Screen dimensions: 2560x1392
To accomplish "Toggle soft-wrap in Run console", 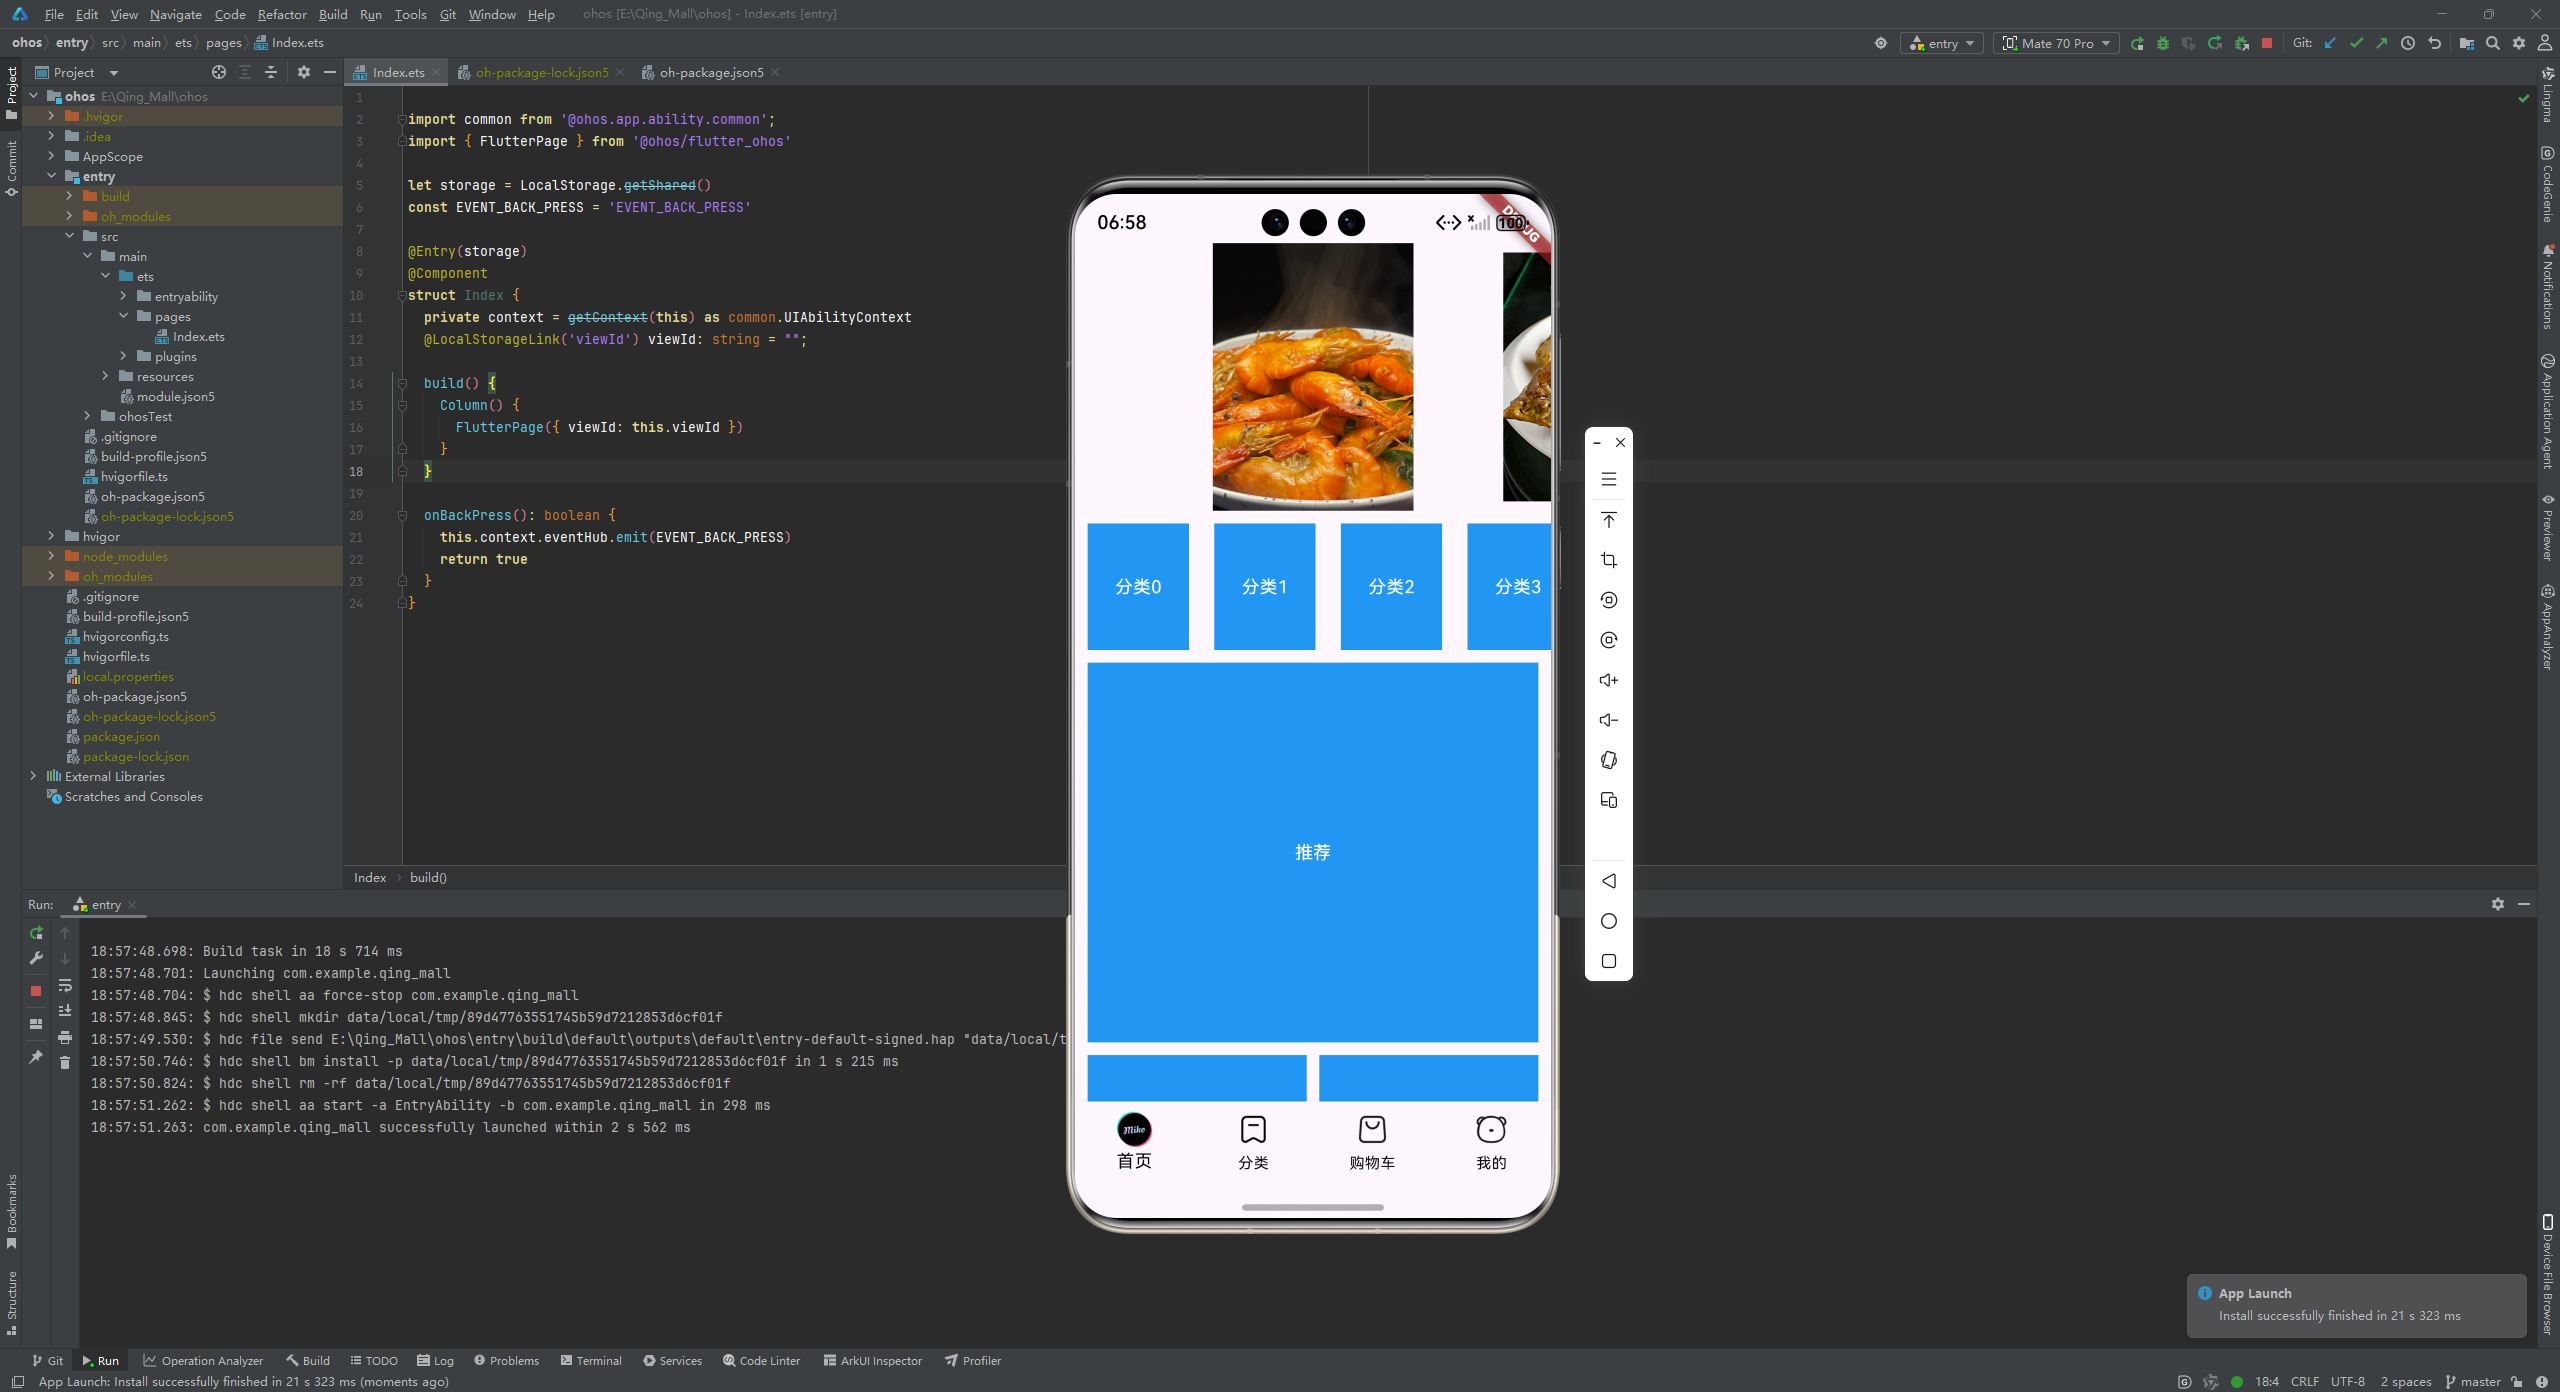I will 65,985.
